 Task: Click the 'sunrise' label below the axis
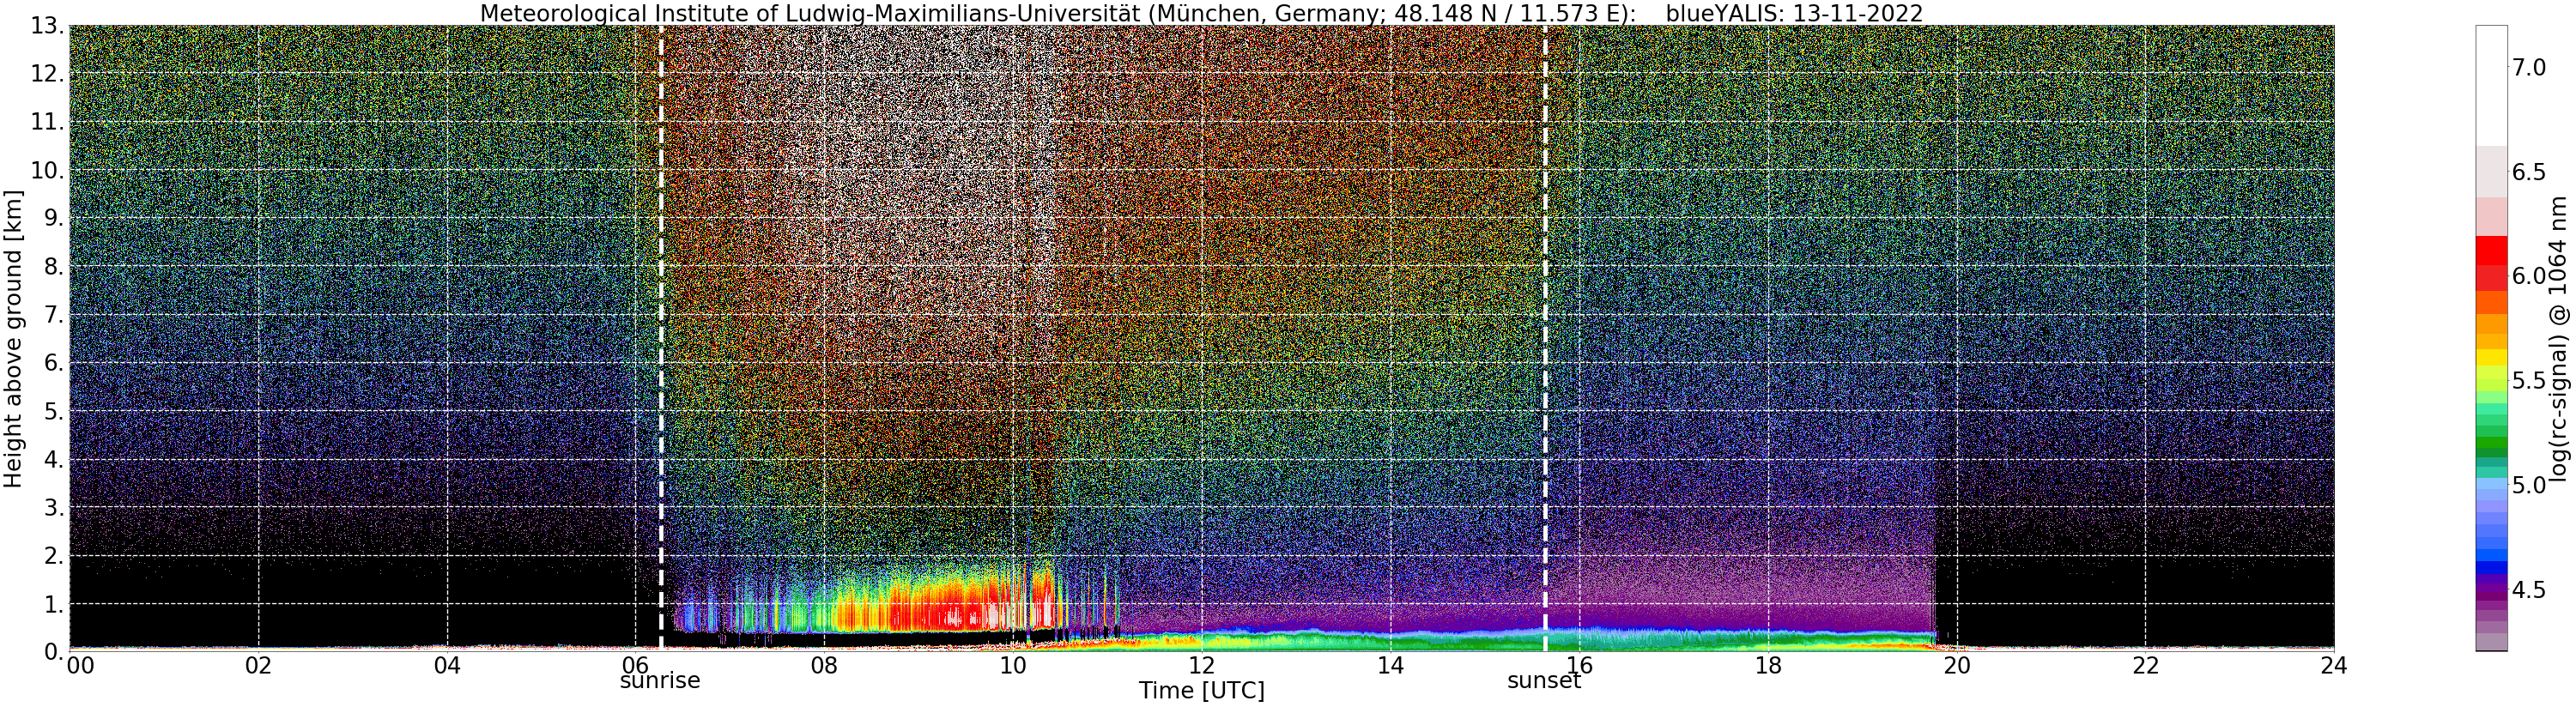(x=660, y=681)
